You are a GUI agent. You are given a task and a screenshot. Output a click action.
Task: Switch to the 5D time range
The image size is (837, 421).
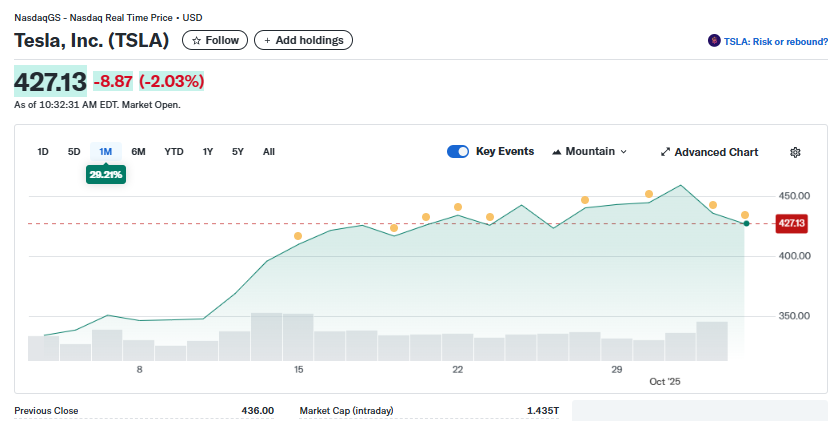[74, 152]
